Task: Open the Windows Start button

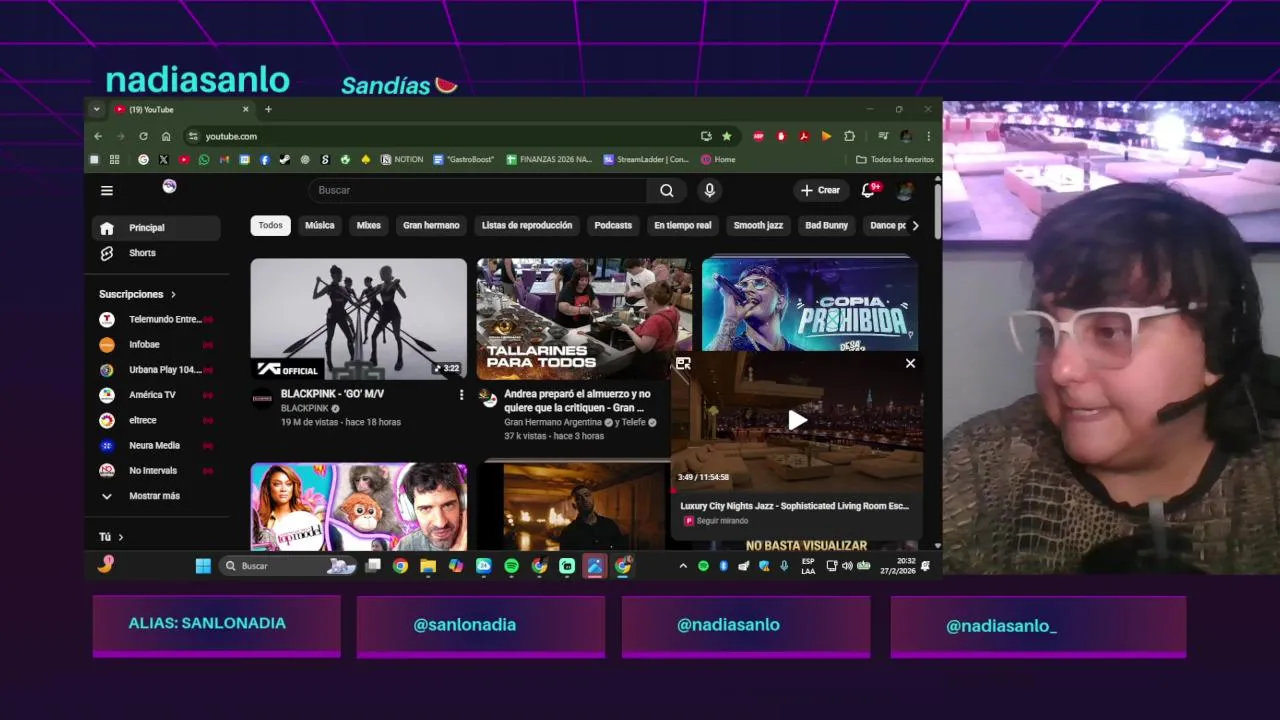Action: (203, 566)
